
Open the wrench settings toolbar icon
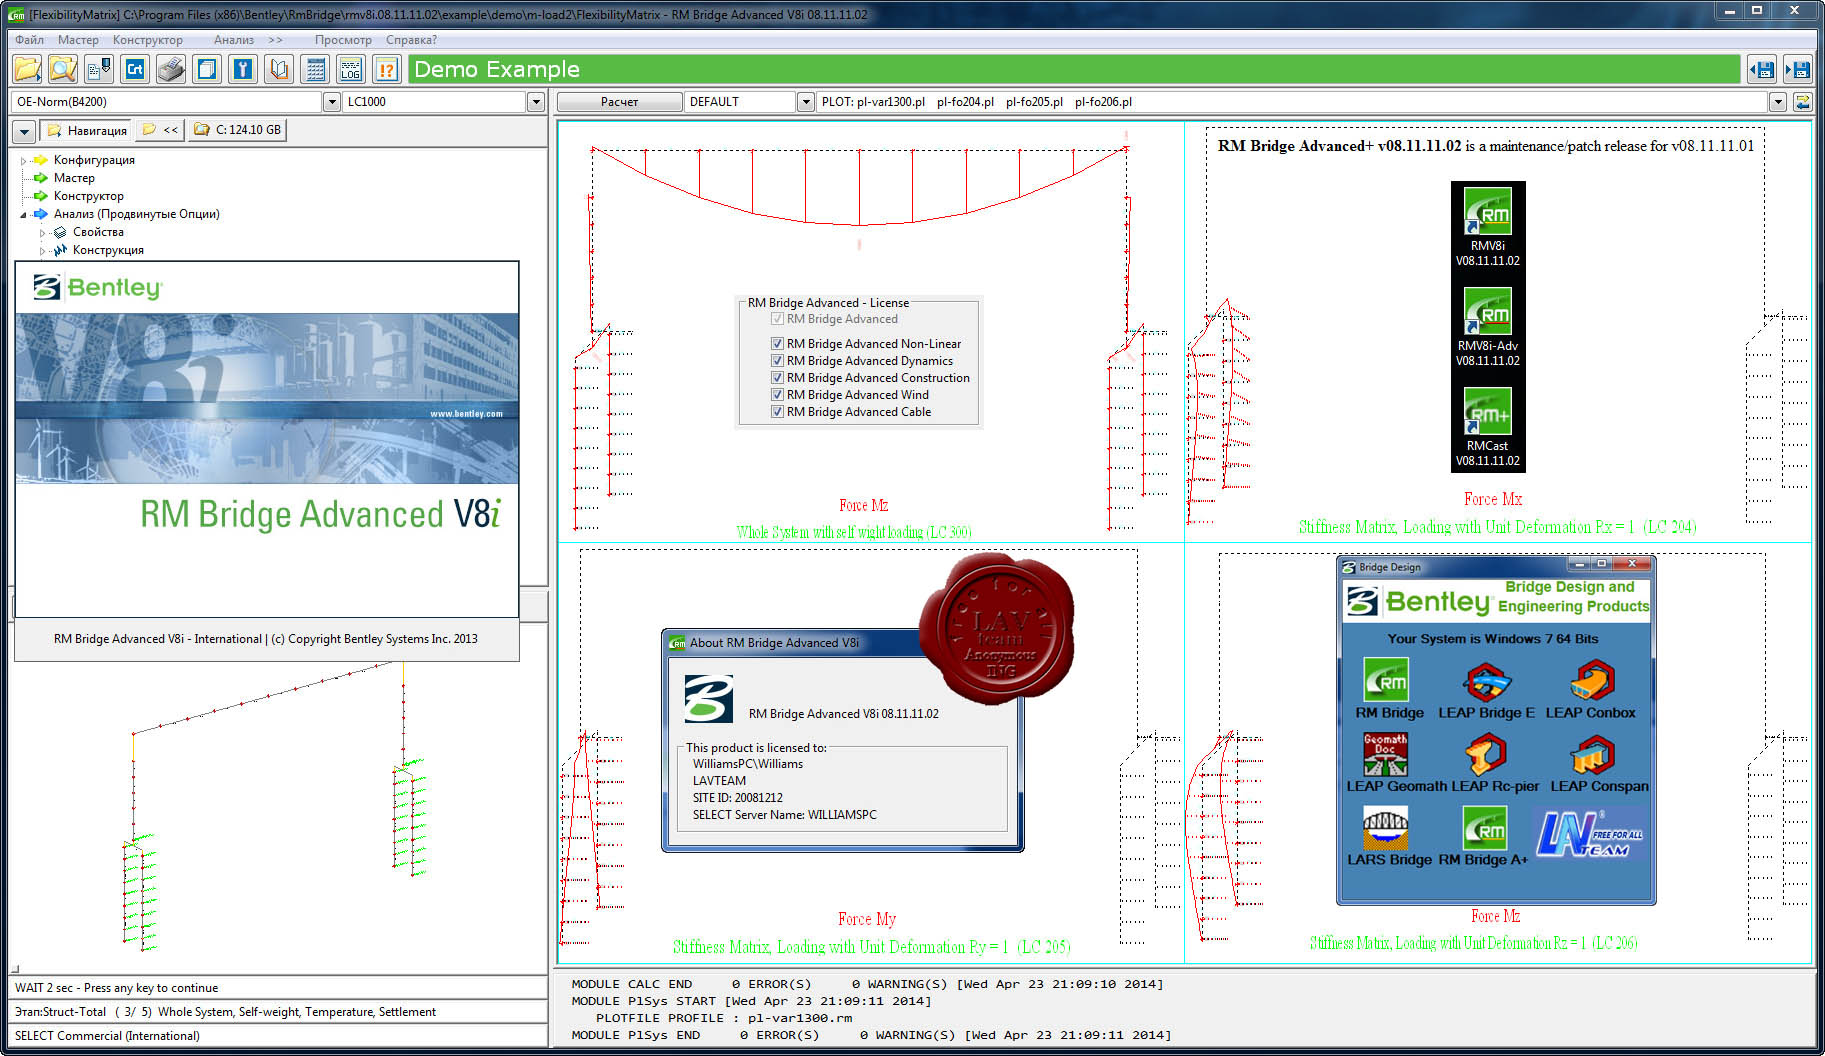[x=243, y=69]
